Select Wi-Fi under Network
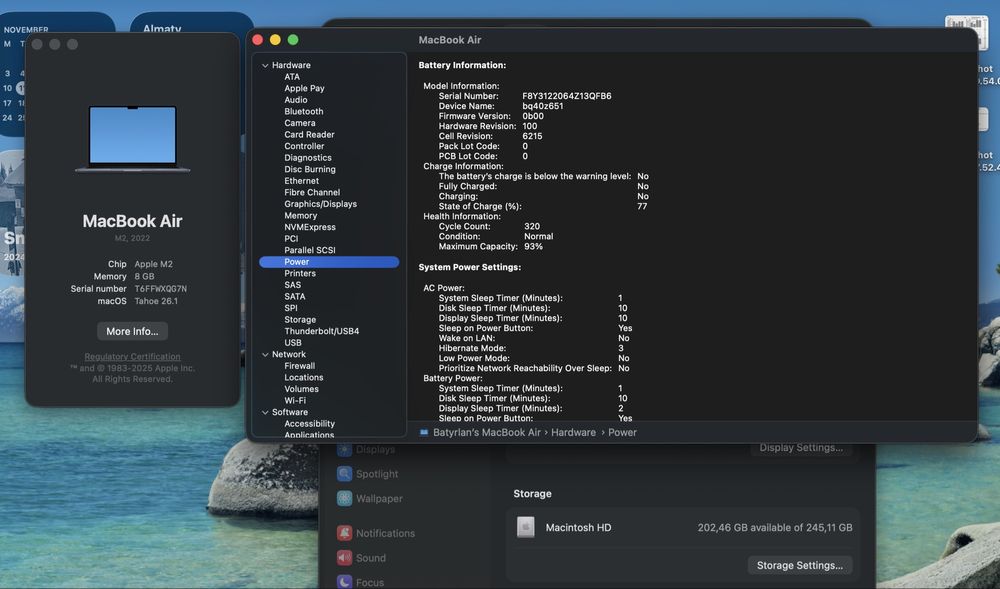The width and height of the screenshot is (1000, 589). pyautogui.click(x=295, y=400)
